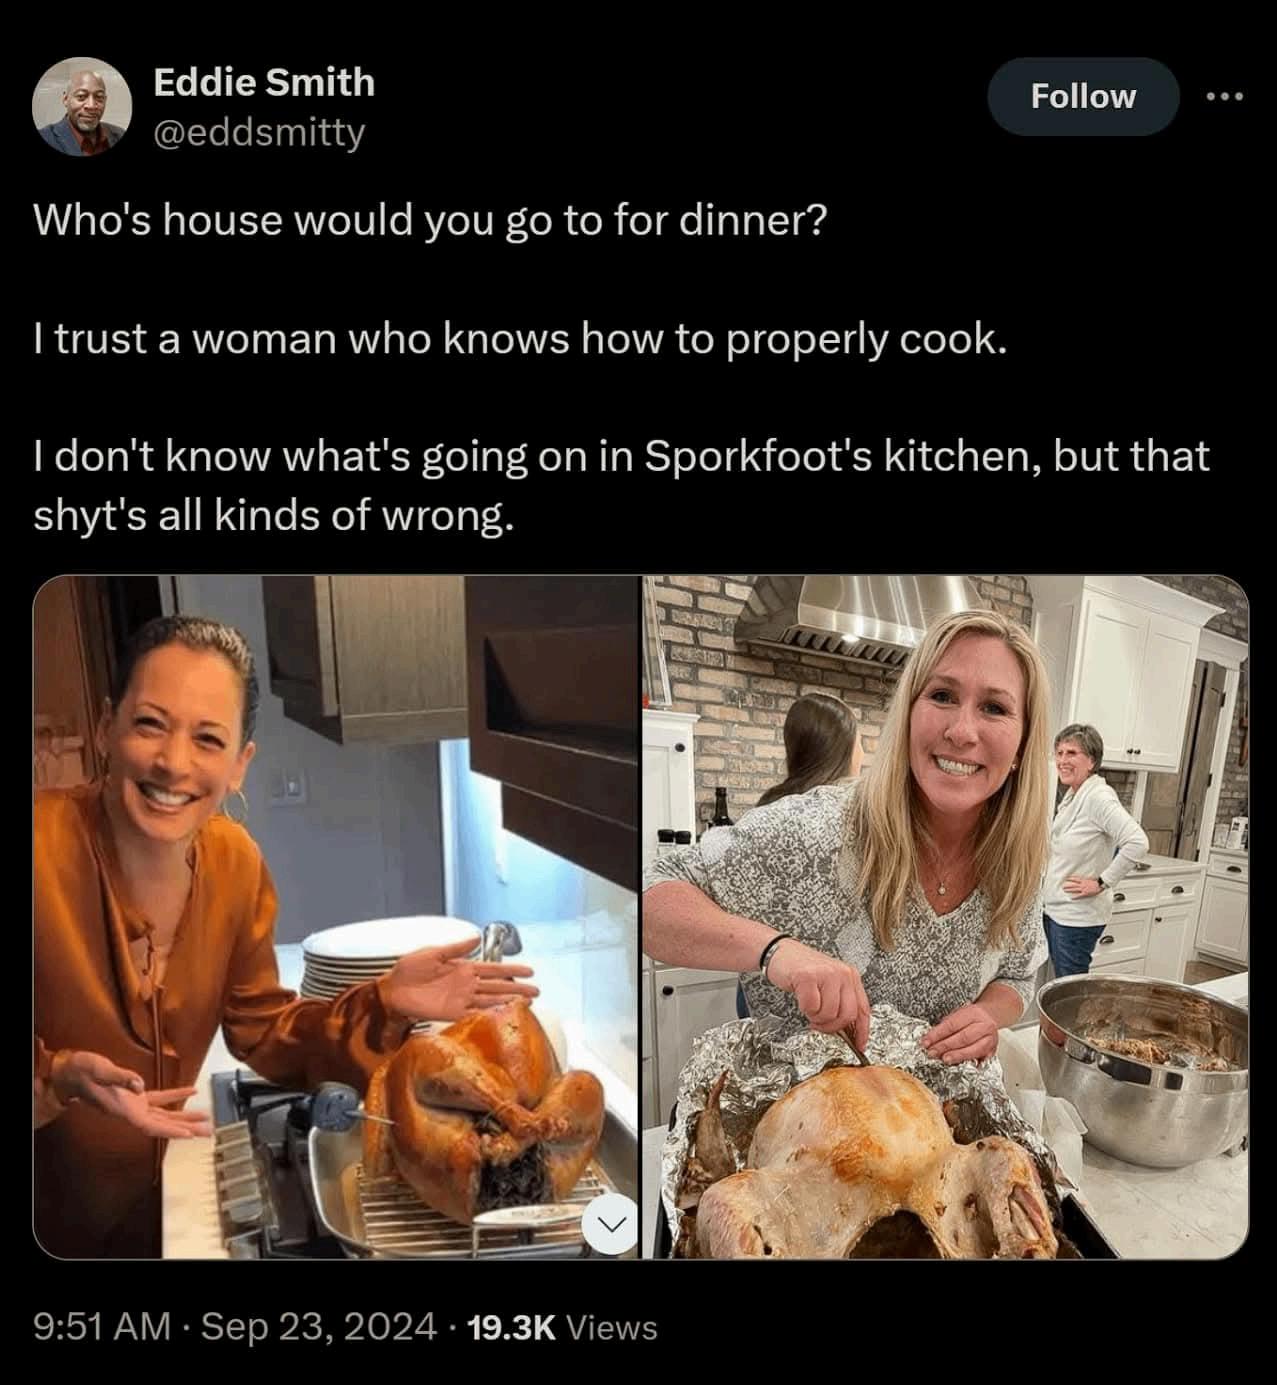Screen dimensions: 1277x1385
Task: Click the round chevron icon on left photo
Action: (610, 1223)
